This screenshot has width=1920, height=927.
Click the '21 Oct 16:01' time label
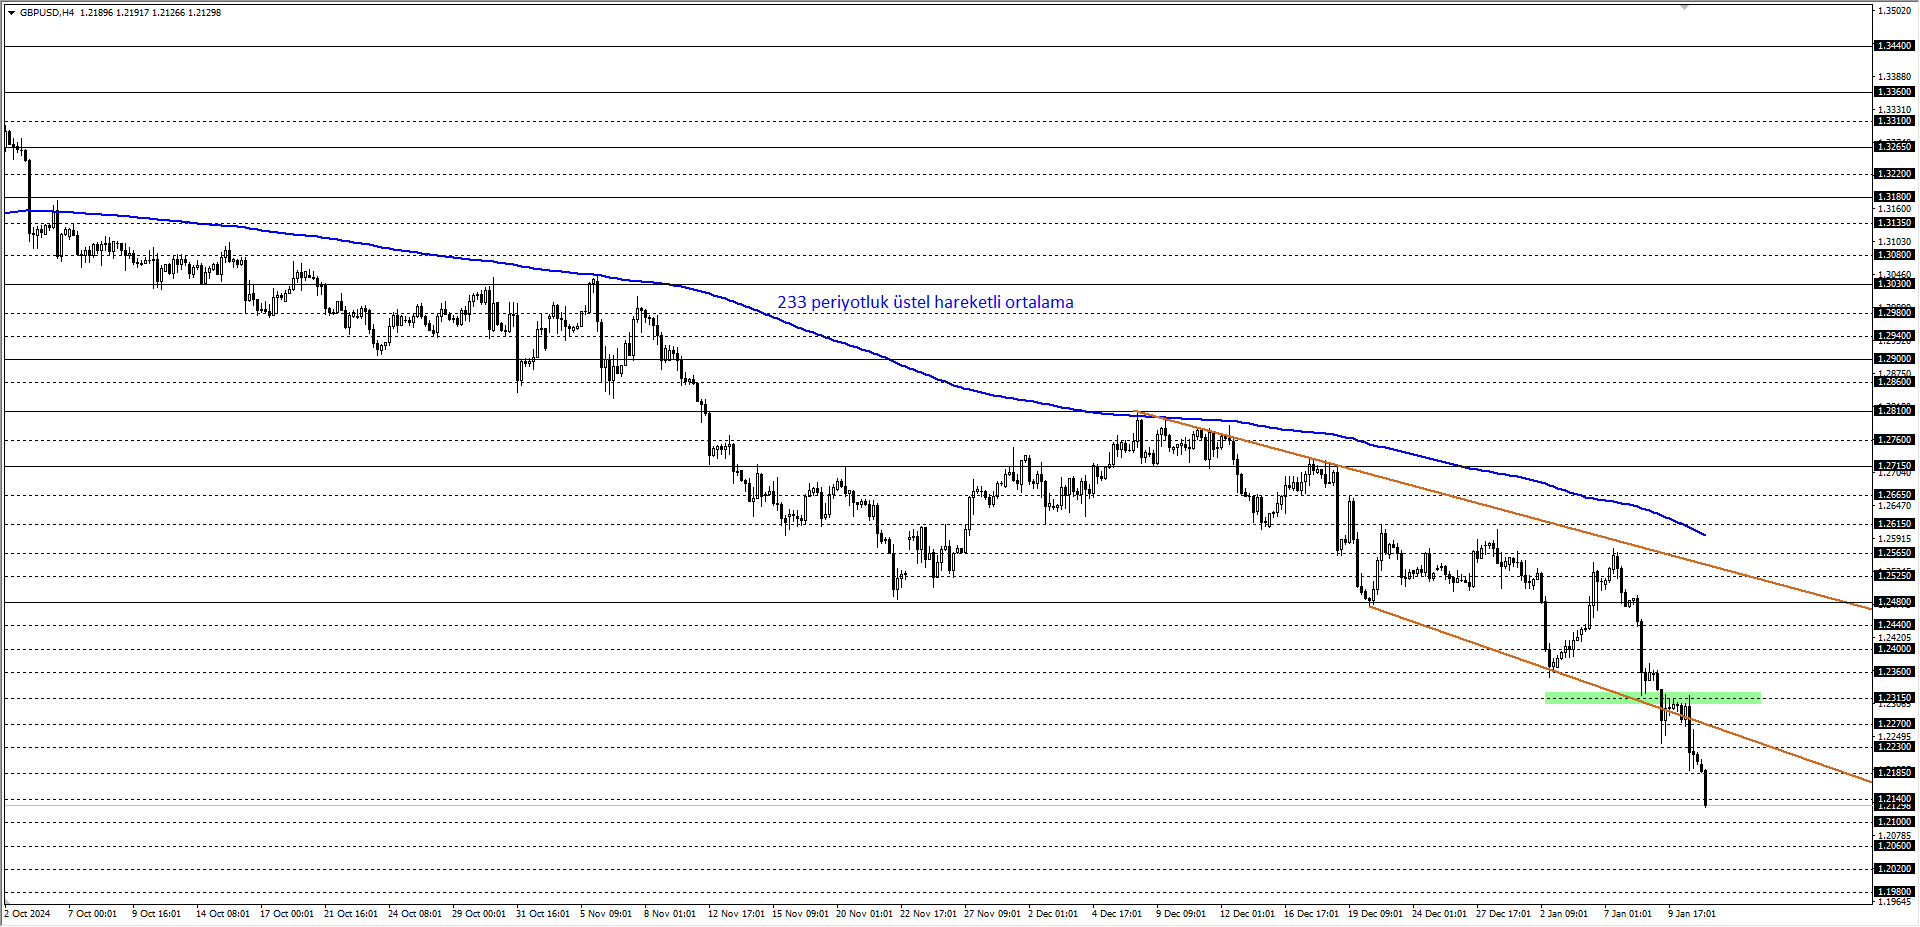tap(351, 914)
